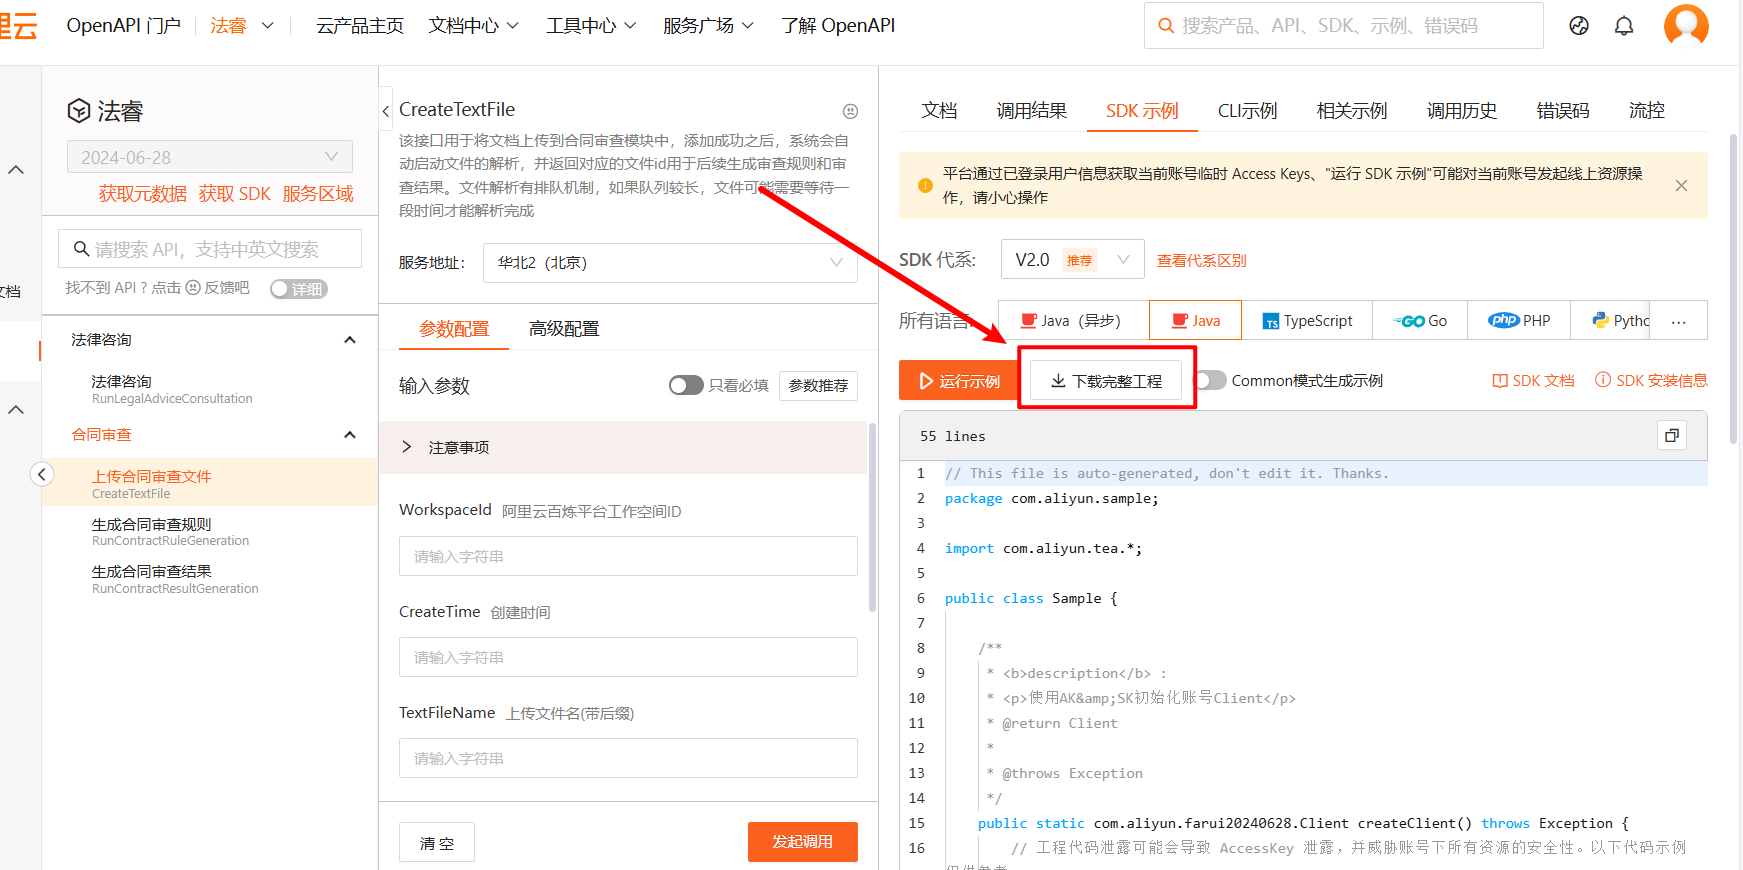Screen dimensions: 1743x870
Task: Focus the TextFileName input field
Action: pos(628,758)
